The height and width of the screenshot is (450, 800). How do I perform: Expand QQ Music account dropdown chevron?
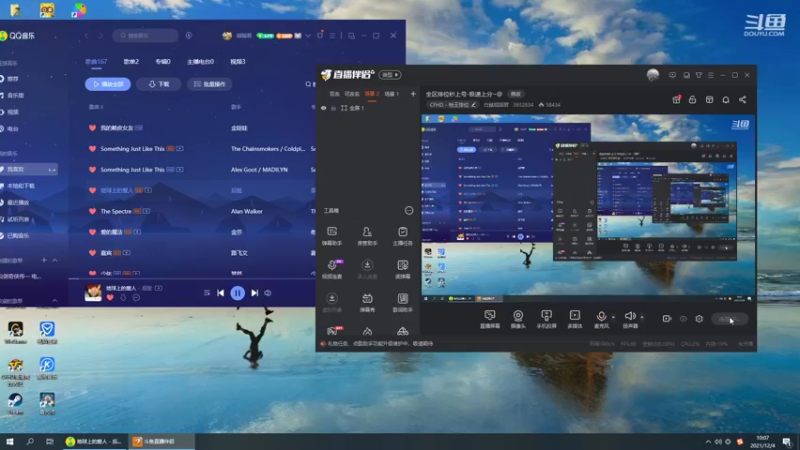click(x=308, y=36)
